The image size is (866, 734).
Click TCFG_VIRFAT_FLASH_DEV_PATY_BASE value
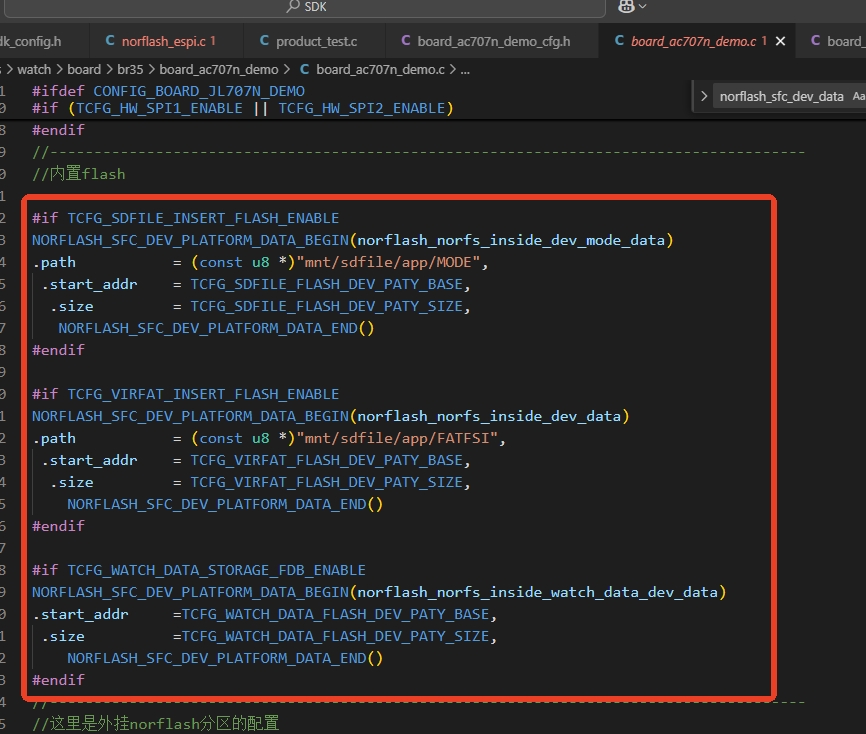point(326,461)
